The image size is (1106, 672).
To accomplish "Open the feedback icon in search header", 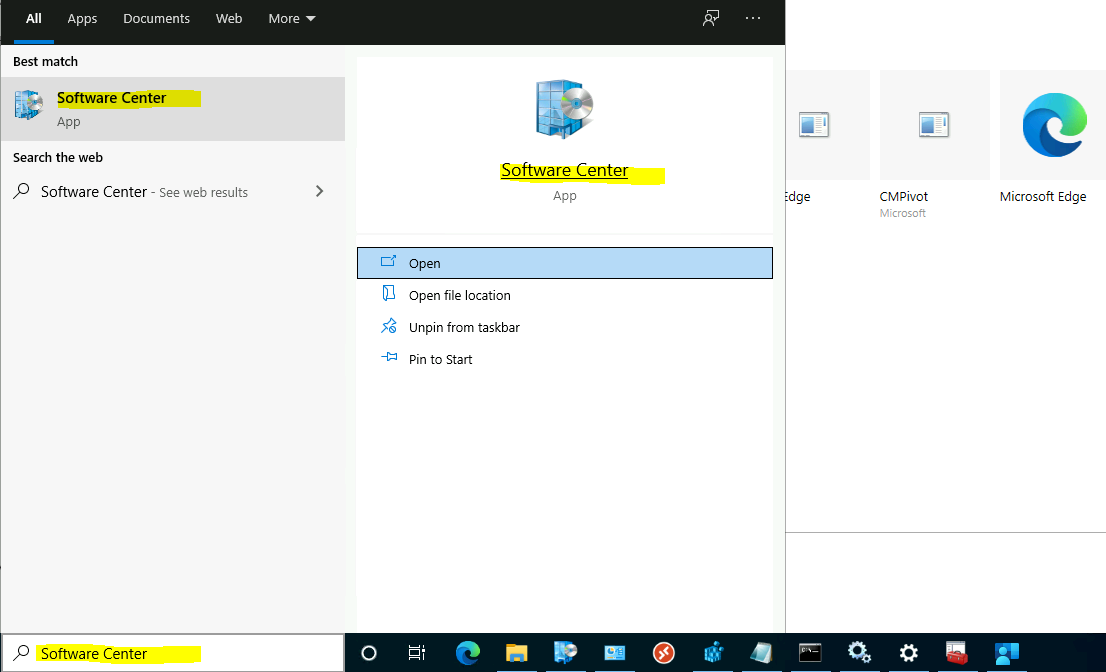I will click(x=711, y=18).
